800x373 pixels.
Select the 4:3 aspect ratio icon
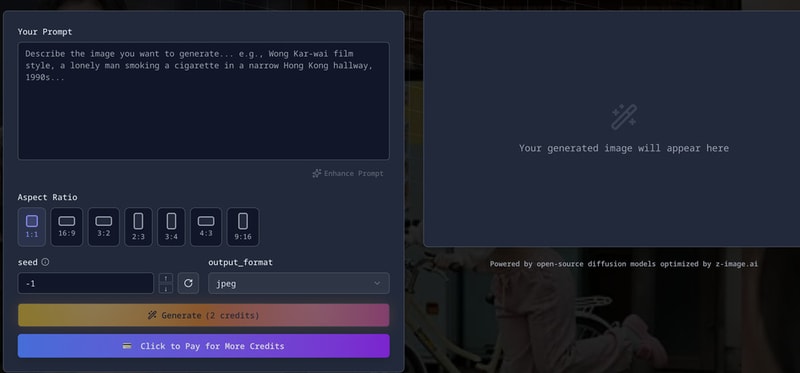pos(206,227)
